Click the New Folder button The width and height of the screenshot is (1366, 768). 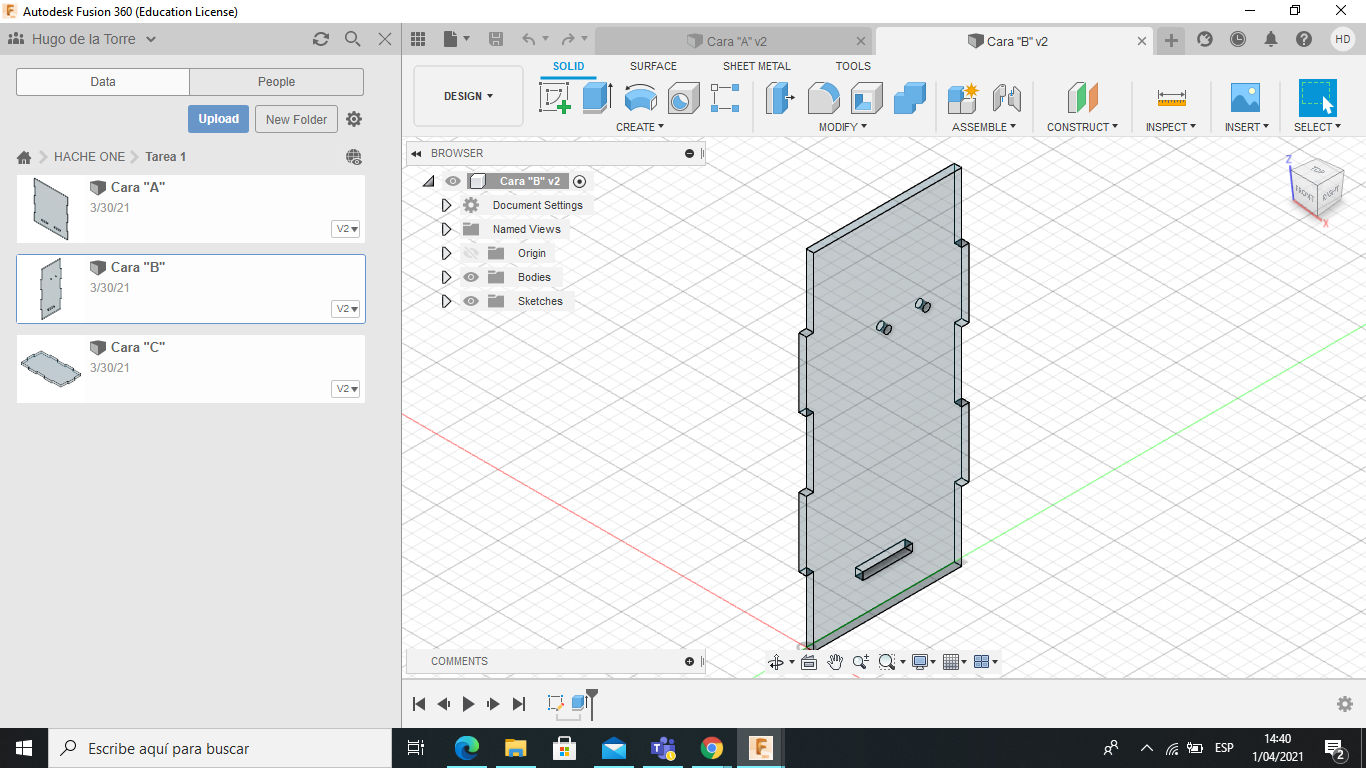point(296,119)
